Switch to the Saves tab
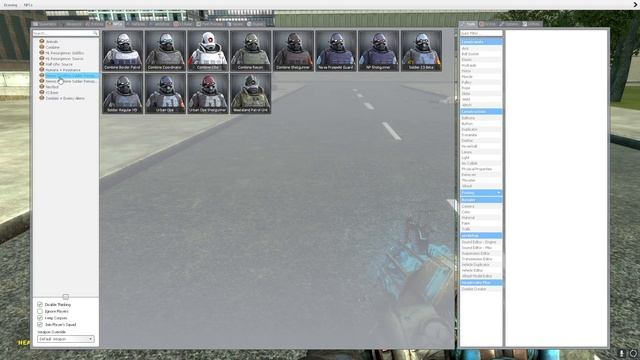This screenshot has width=640, height=360. pyautogui.click(x=236, y=24)
